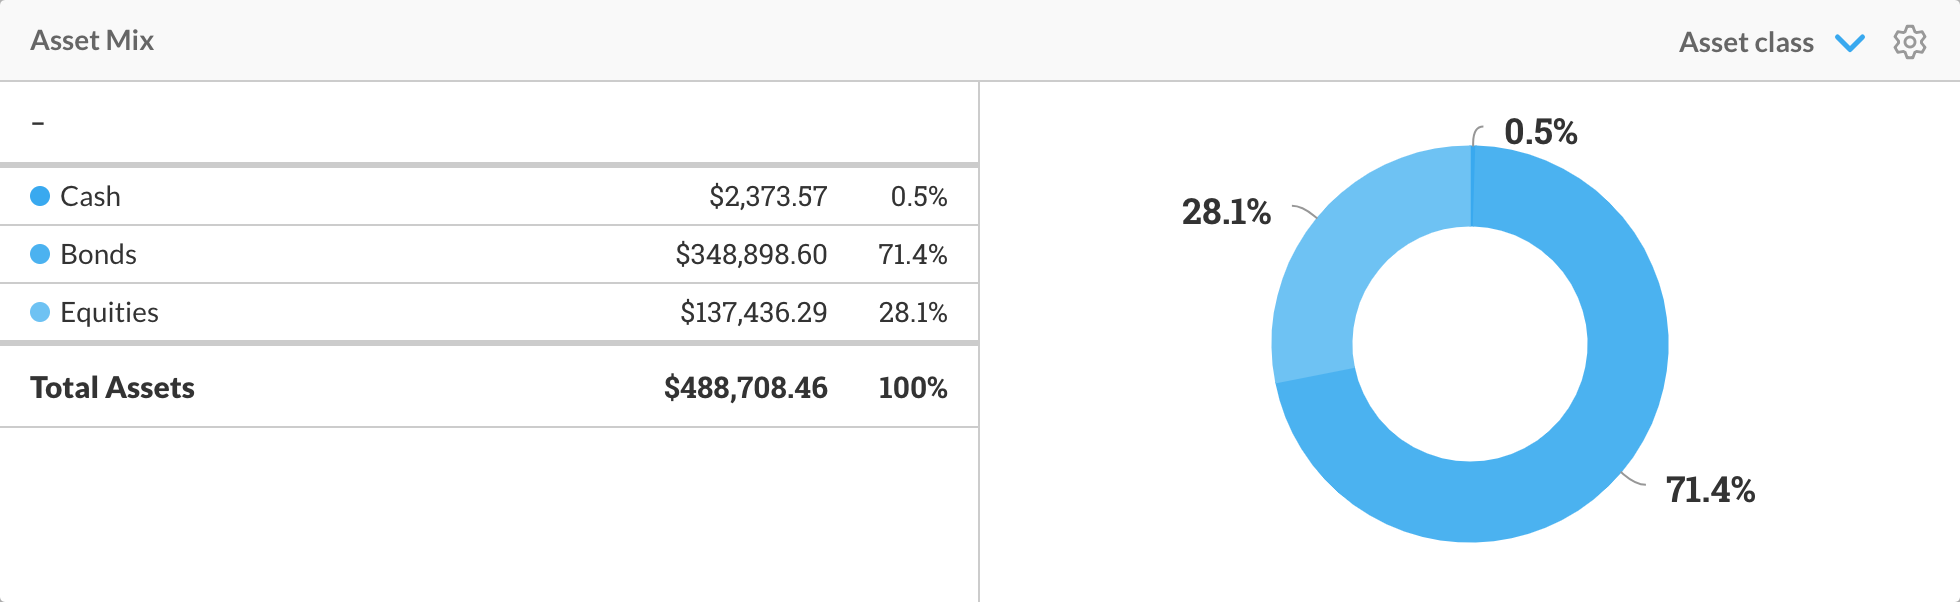Click the 28.1% label beside the donut chart

[x=1226, y=212]
